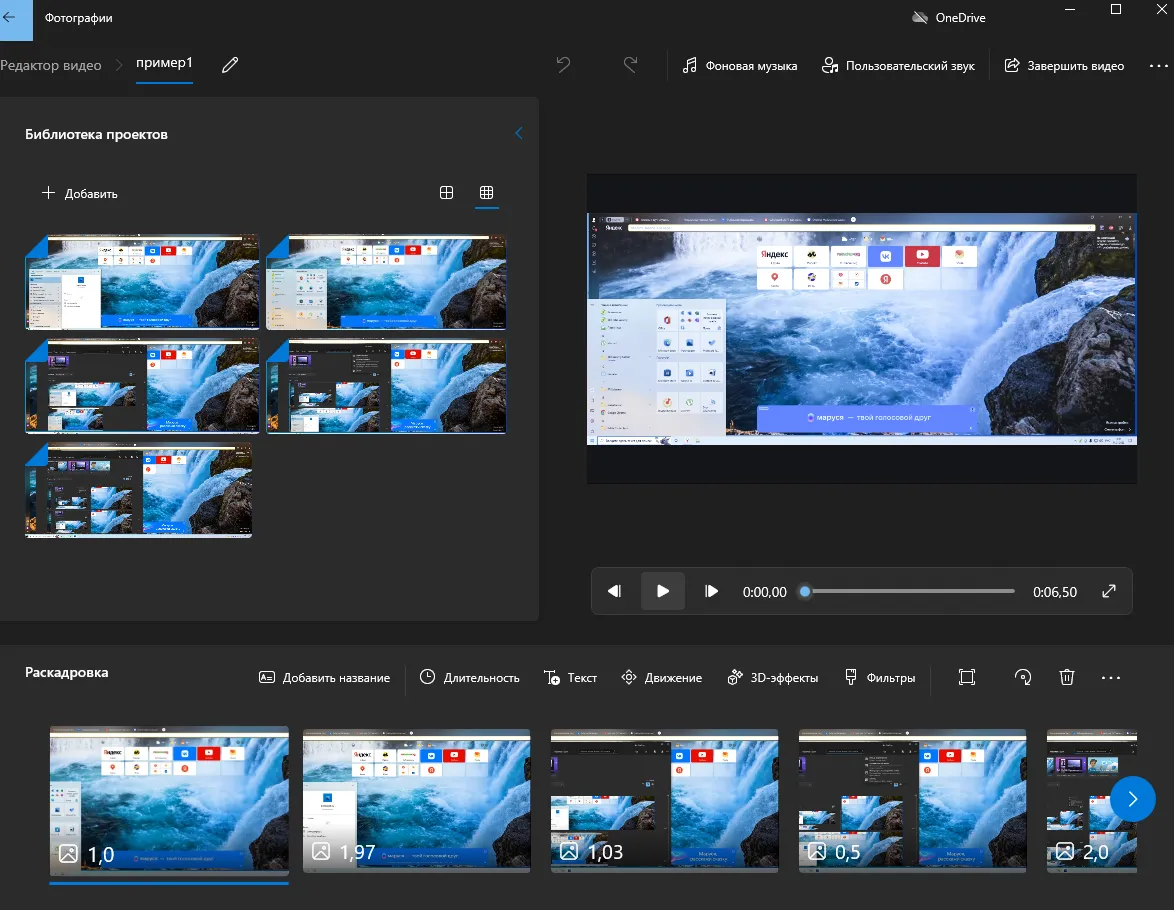Click the preview seek bar handle
The width and height of the screenshot is (1174, 910).
click(x=805, y=591)
